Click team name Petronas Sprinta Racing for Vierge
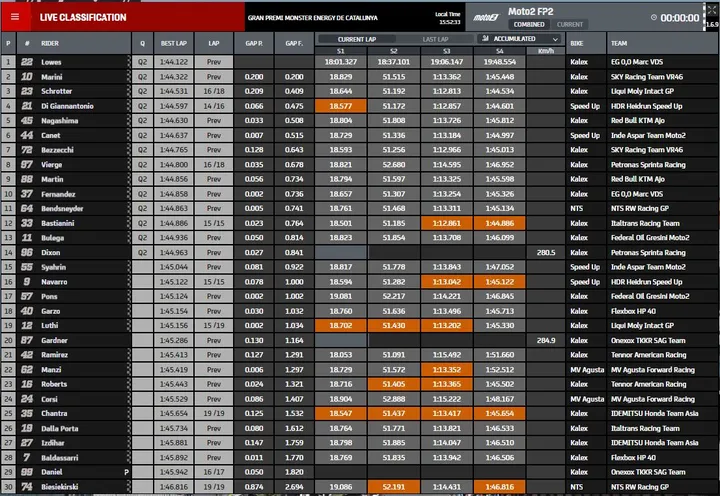 tap(648, 164)
